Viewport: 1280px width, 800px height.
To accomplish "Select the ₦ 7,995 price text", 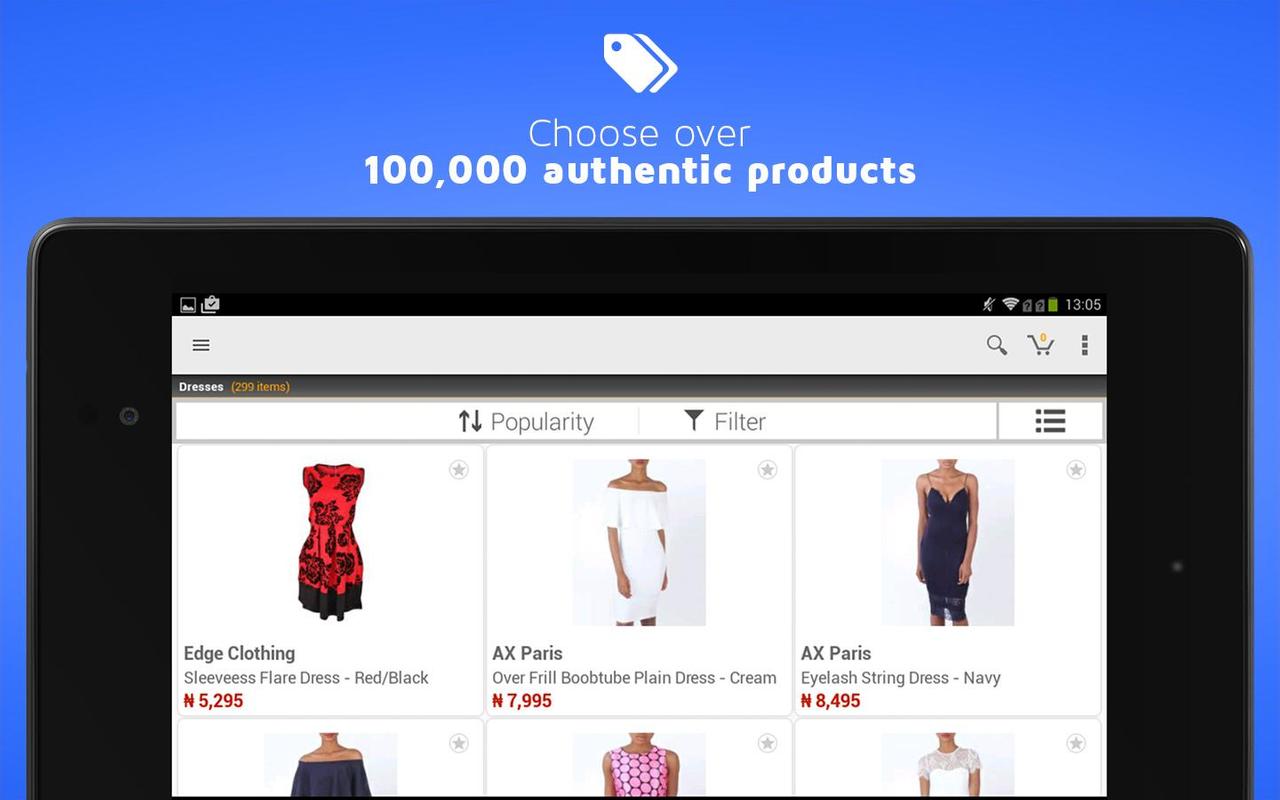I will click(x=522, y=701).
